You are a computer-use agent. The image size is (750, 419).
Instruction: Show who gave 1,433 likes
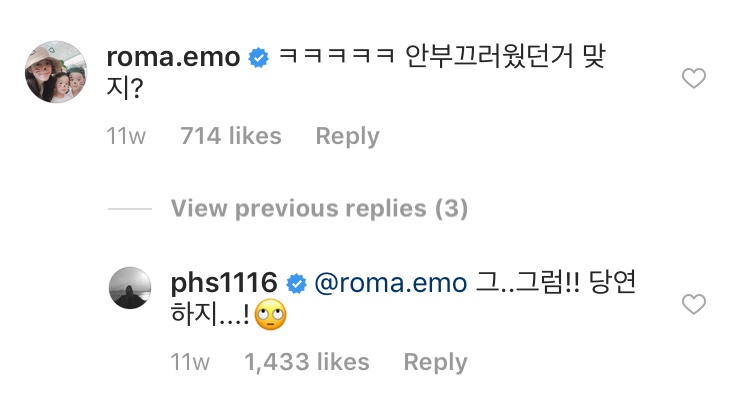pos(306,362)
